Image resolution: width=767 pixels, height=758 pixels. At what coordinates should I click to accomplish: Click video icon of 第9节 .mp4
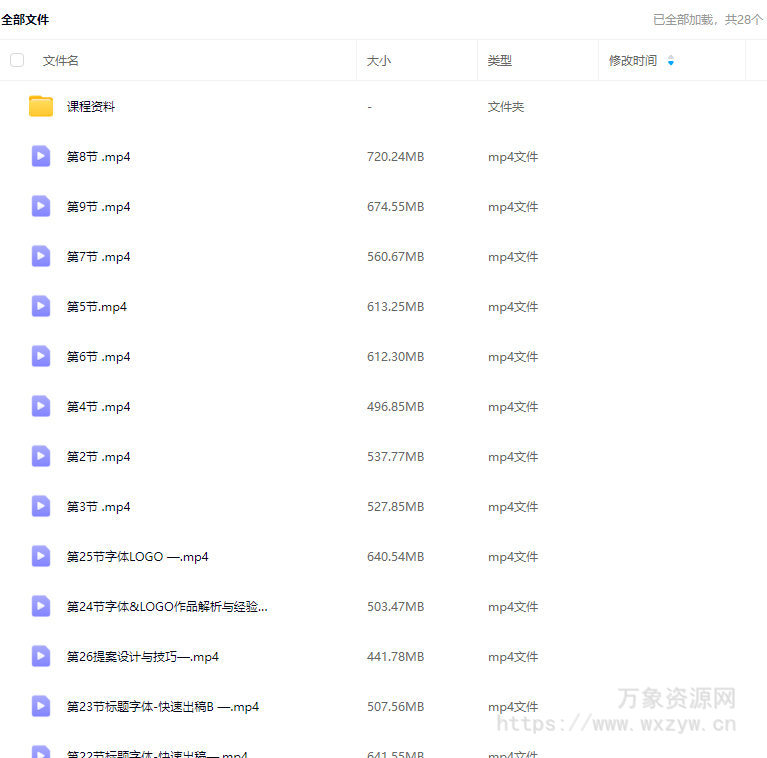[41, 206]
